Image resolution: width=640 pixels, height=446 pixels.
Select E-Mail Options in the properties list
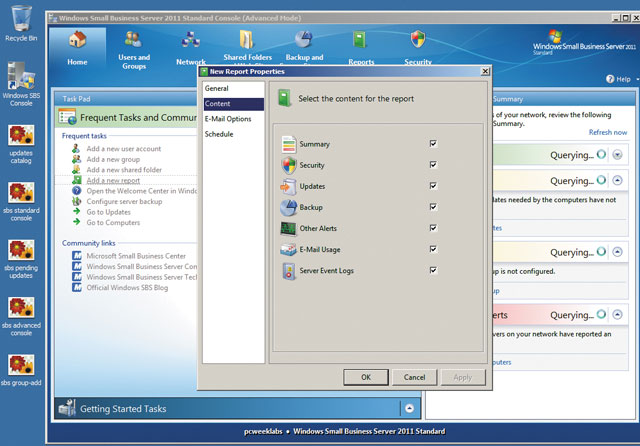point(233,119)
